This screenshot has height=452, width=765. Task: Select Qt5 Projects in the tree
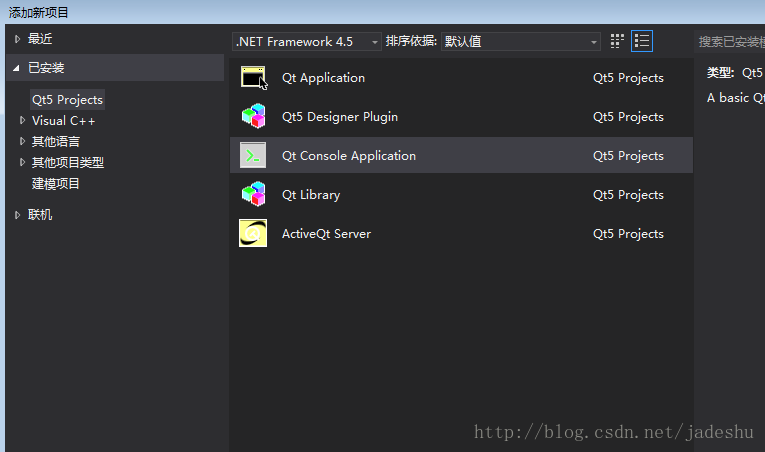pyautogui.click(x=67, y=100)
